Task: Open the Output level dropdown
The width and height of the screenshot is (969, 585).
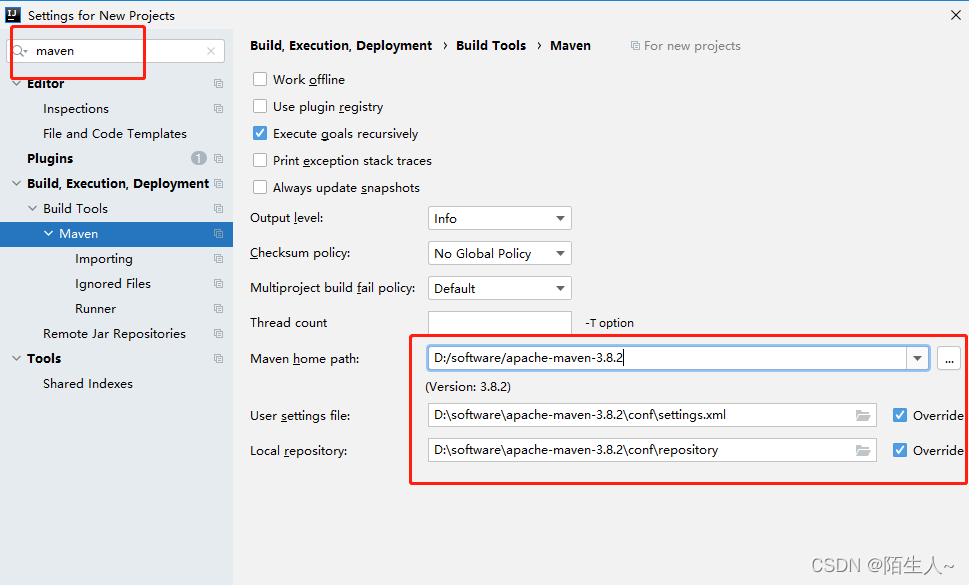Action: [x=499, y=219]
